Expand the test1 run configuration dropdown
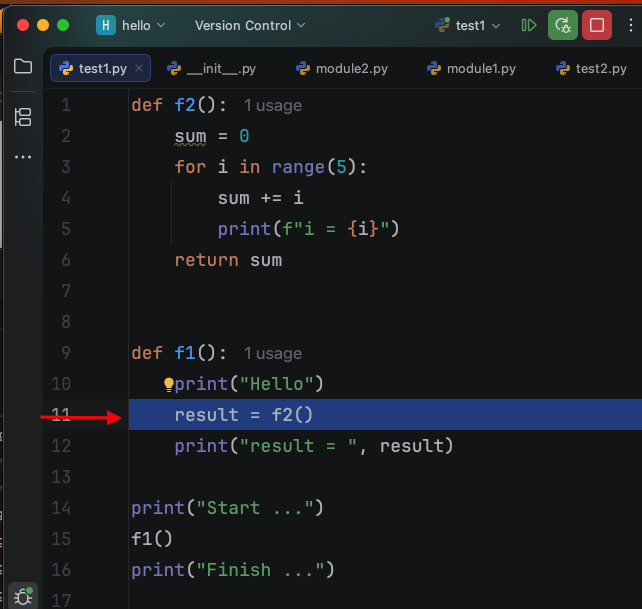 click(468, 25)
